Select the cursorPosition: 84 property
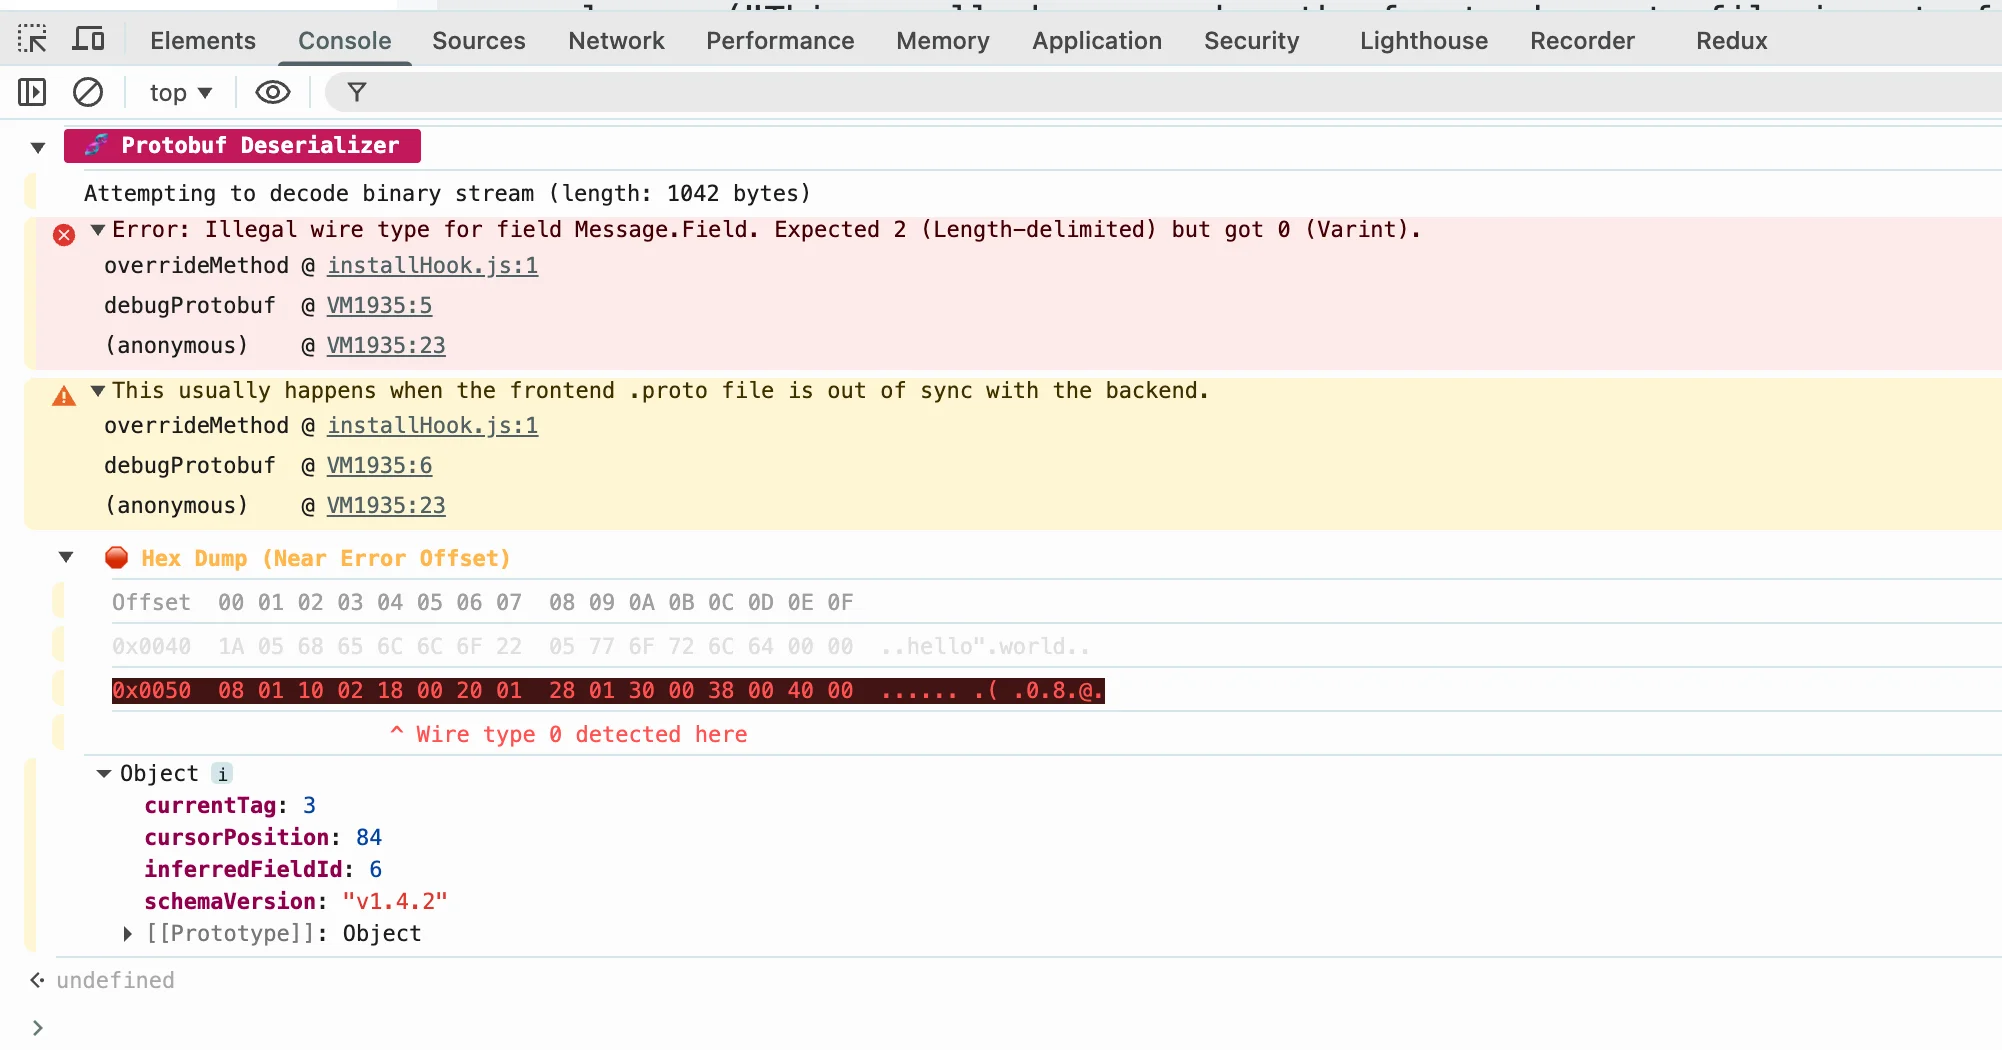Image resolution: width=2002 pixels, height=1050 pixels. point(263,837)
